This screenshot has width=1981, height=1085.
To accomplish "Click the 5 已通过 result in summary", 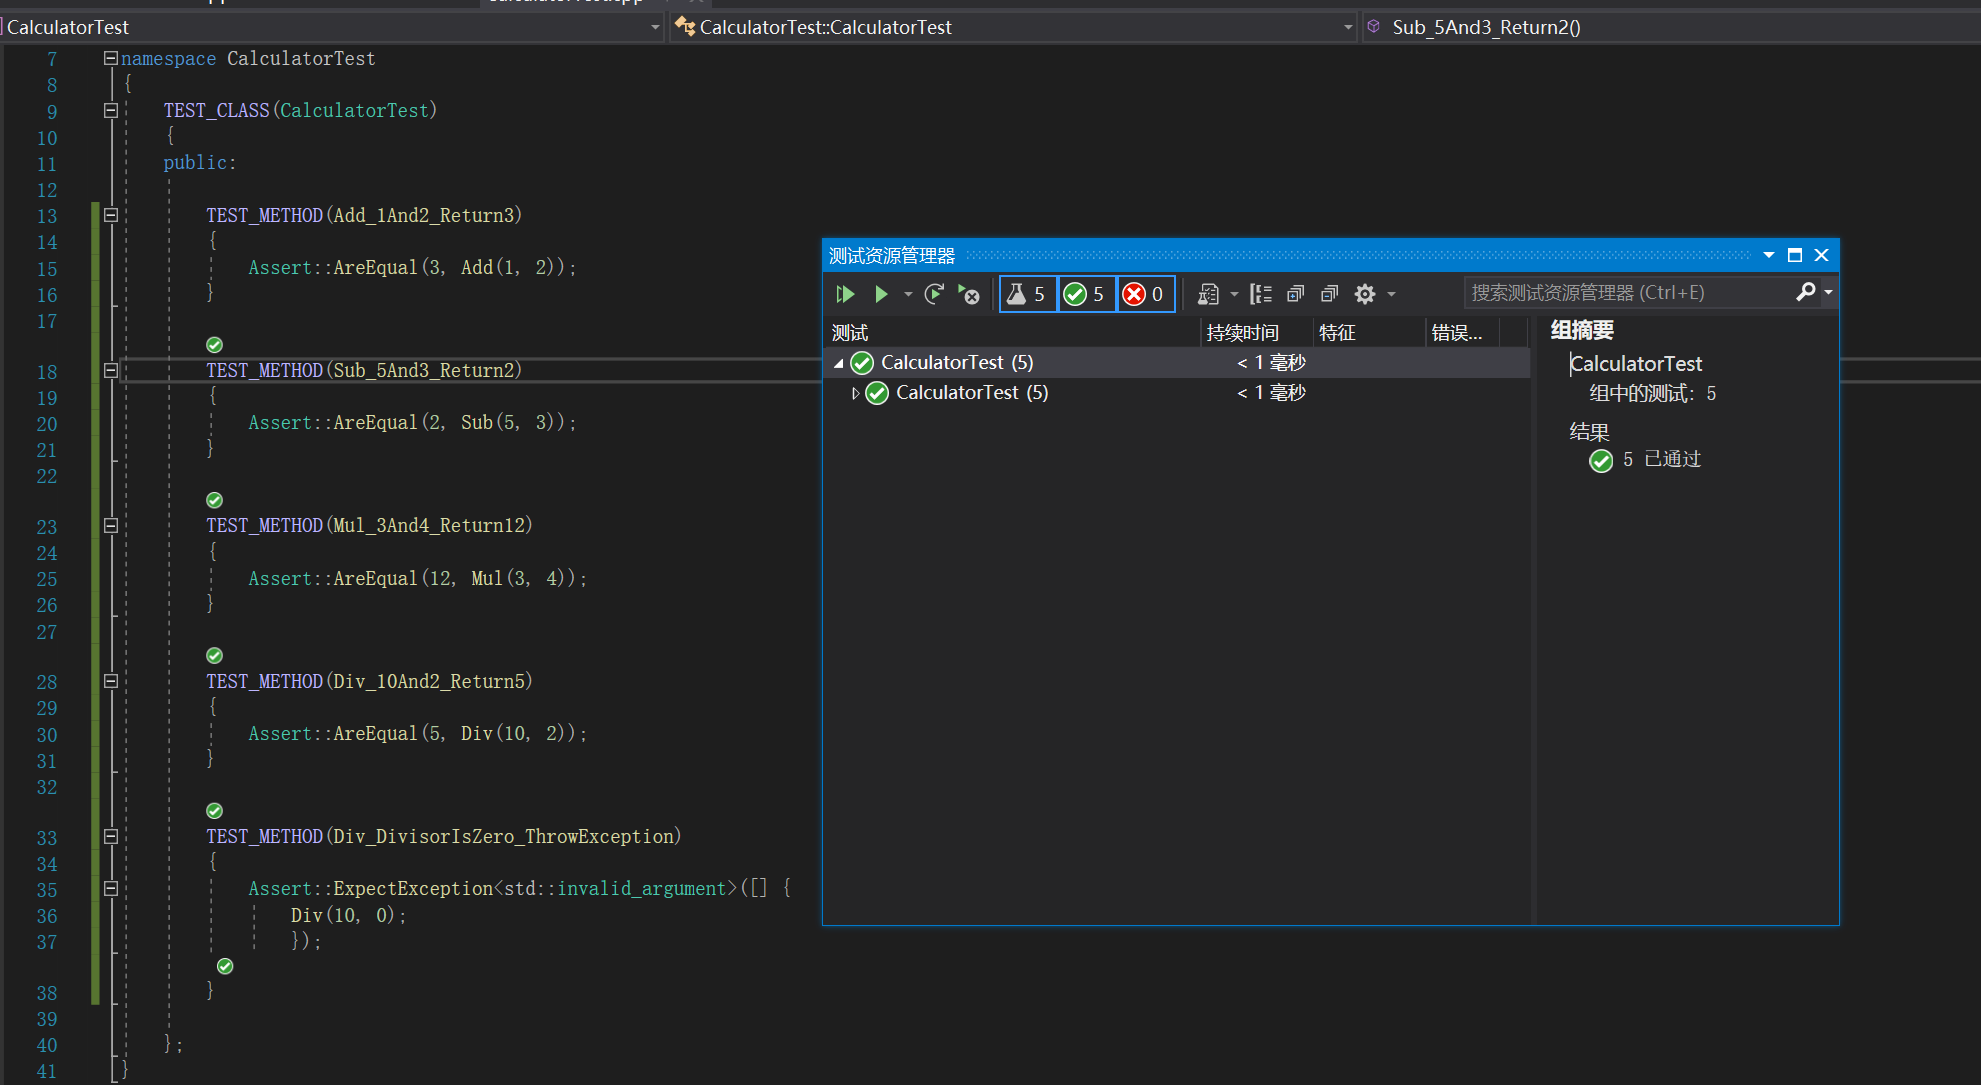I will coord(1645,460).
